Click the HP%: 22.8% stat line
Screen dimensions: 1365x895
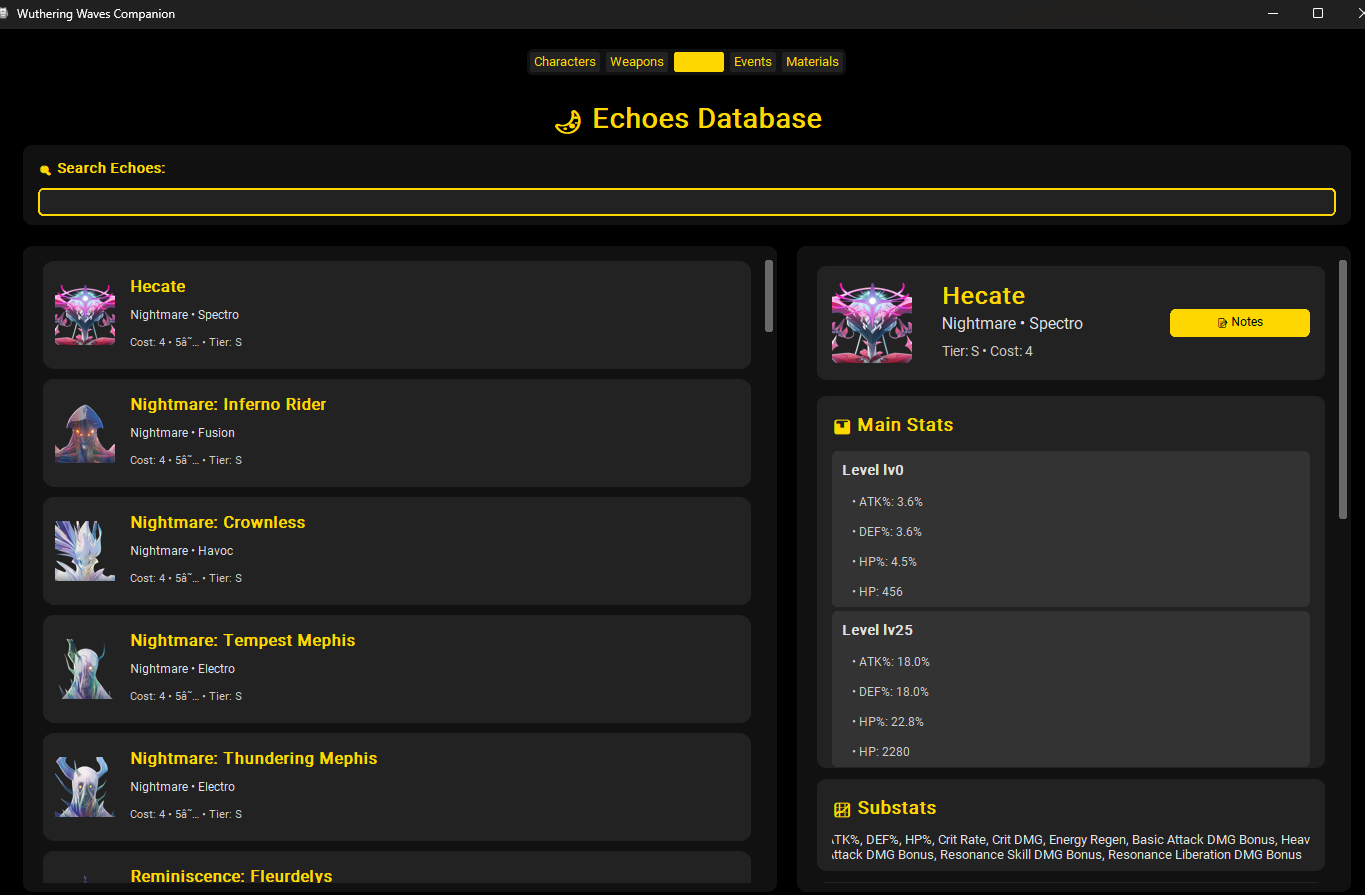(888, 722)
